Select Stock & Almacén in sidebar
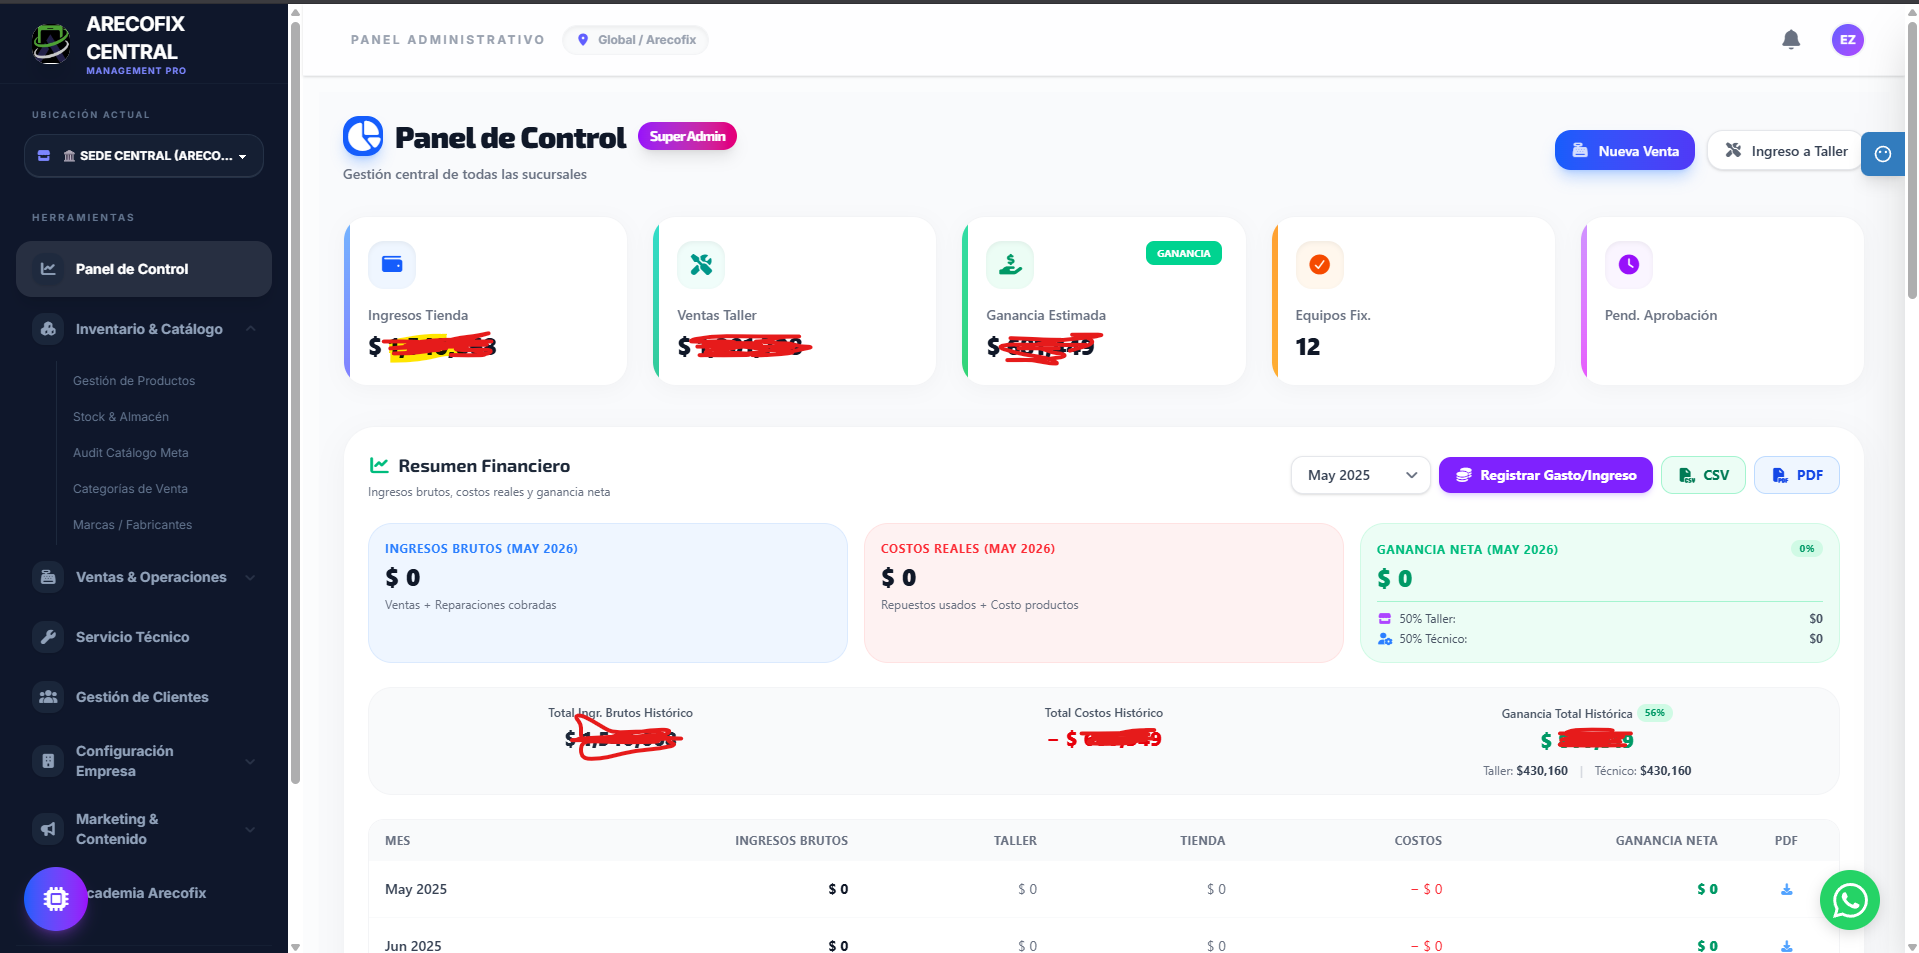 coord(121,417)
